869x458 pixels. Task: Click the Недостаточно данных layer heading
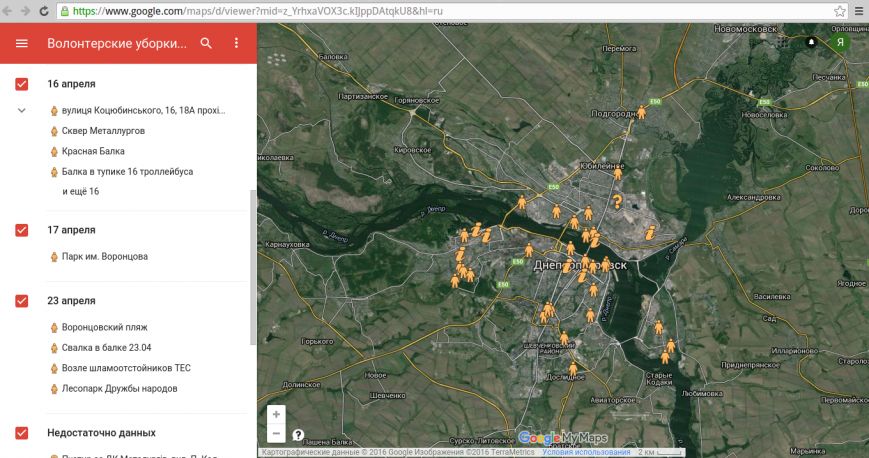pos(101,433)
